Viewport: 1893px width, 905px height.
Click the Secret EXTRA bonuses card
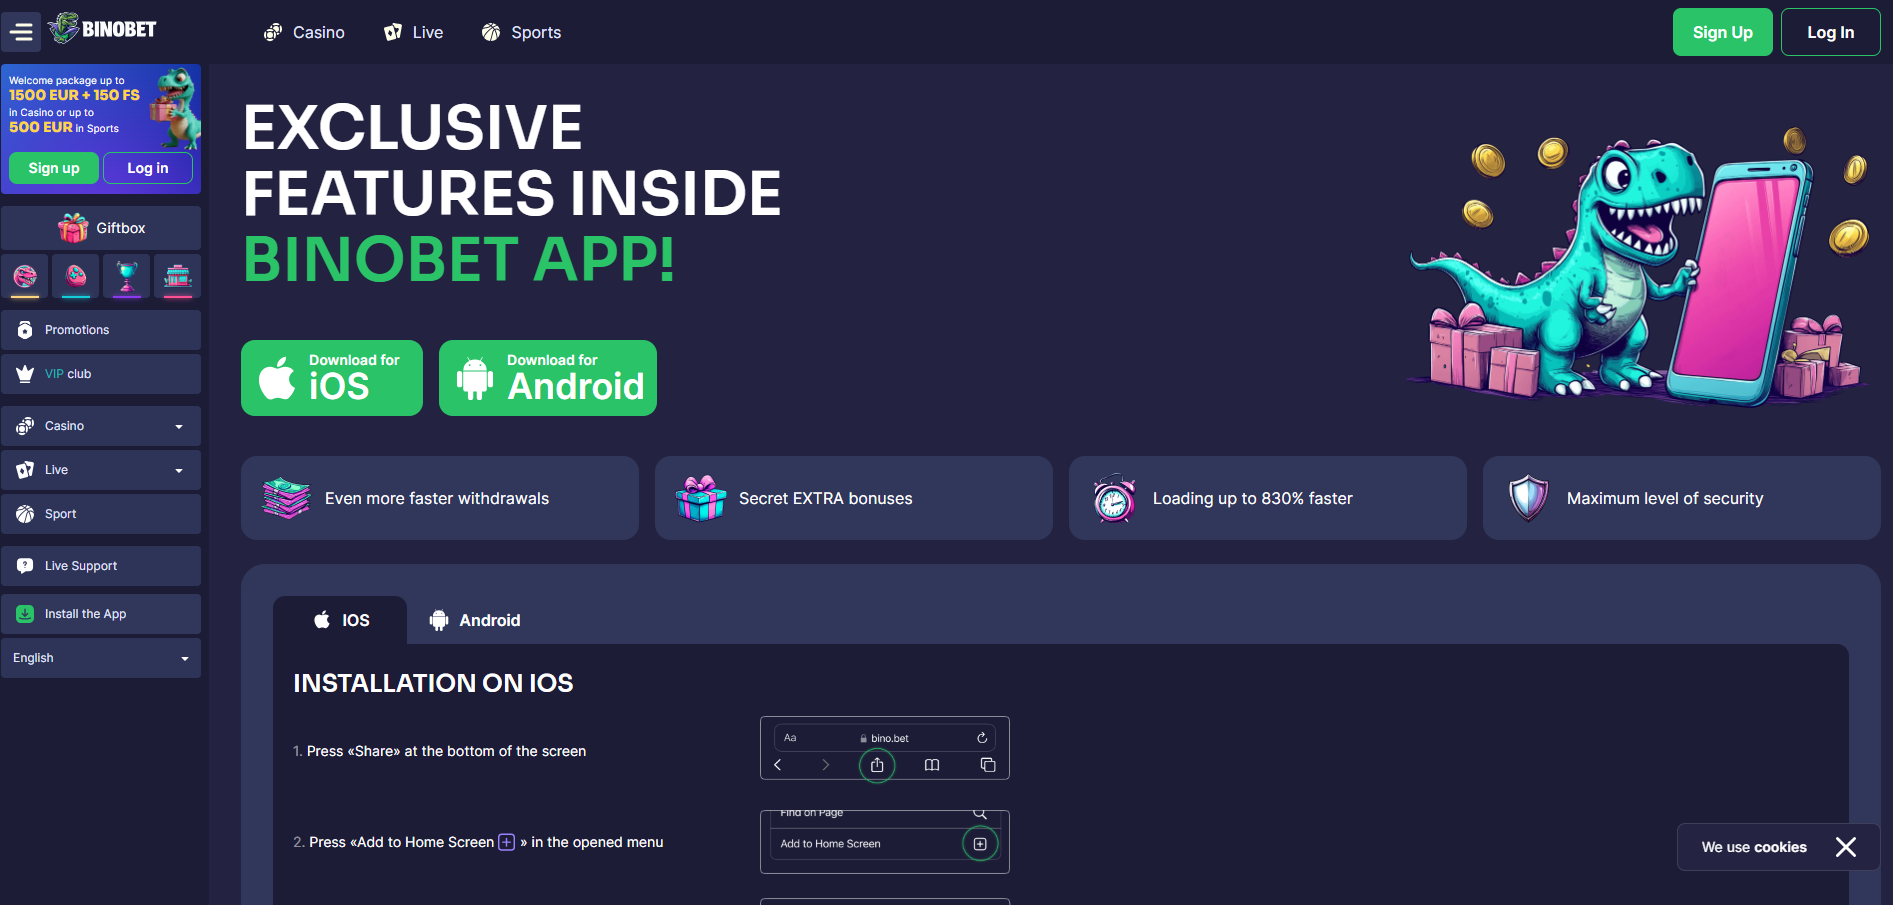click(x=854, y=498)
